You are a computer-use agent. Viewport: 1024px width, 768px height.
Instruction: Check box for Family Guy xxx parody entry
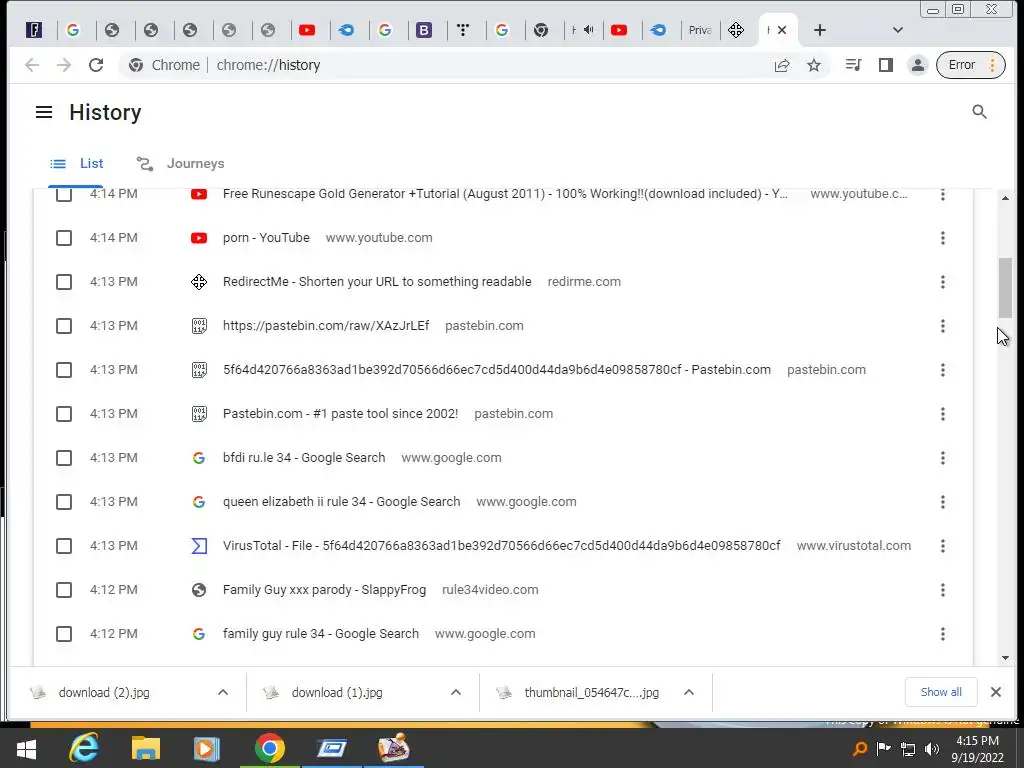click(x=64, y=590)
